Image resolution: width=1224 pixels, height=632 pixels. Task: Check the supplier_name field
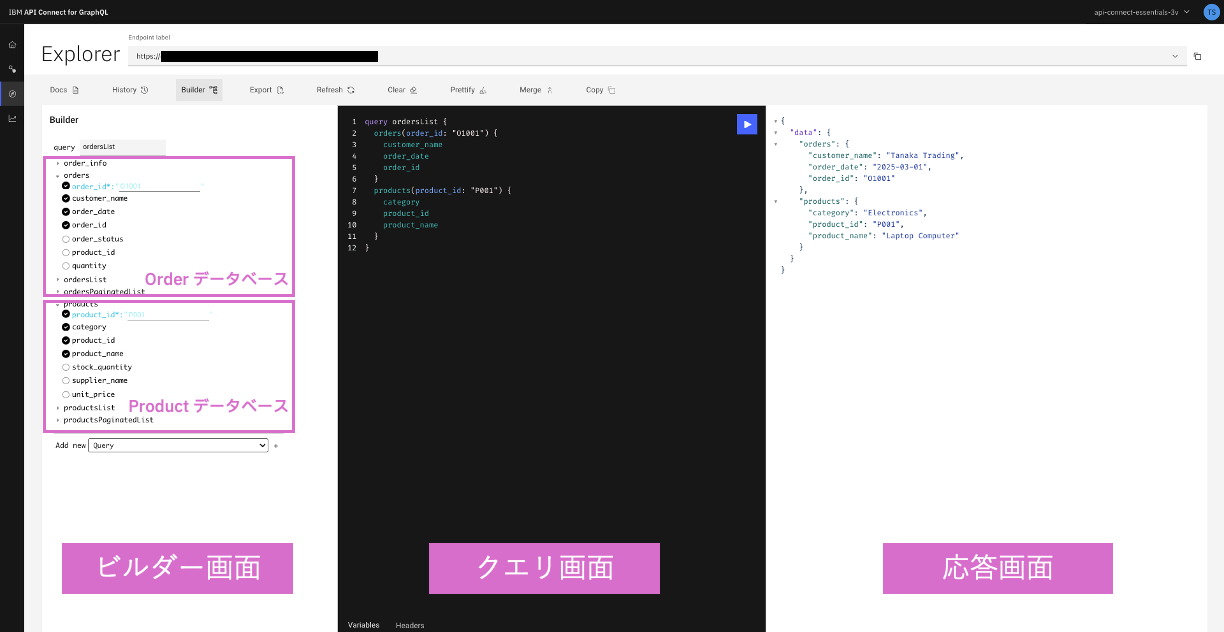(66, 380)
